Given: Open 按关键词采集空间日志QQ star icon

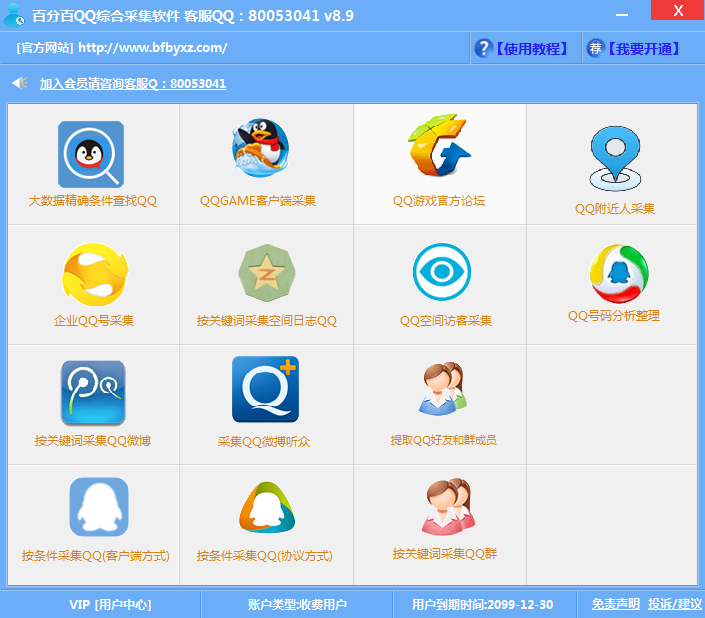Looking at the screenshot, I should coord(266,272).
